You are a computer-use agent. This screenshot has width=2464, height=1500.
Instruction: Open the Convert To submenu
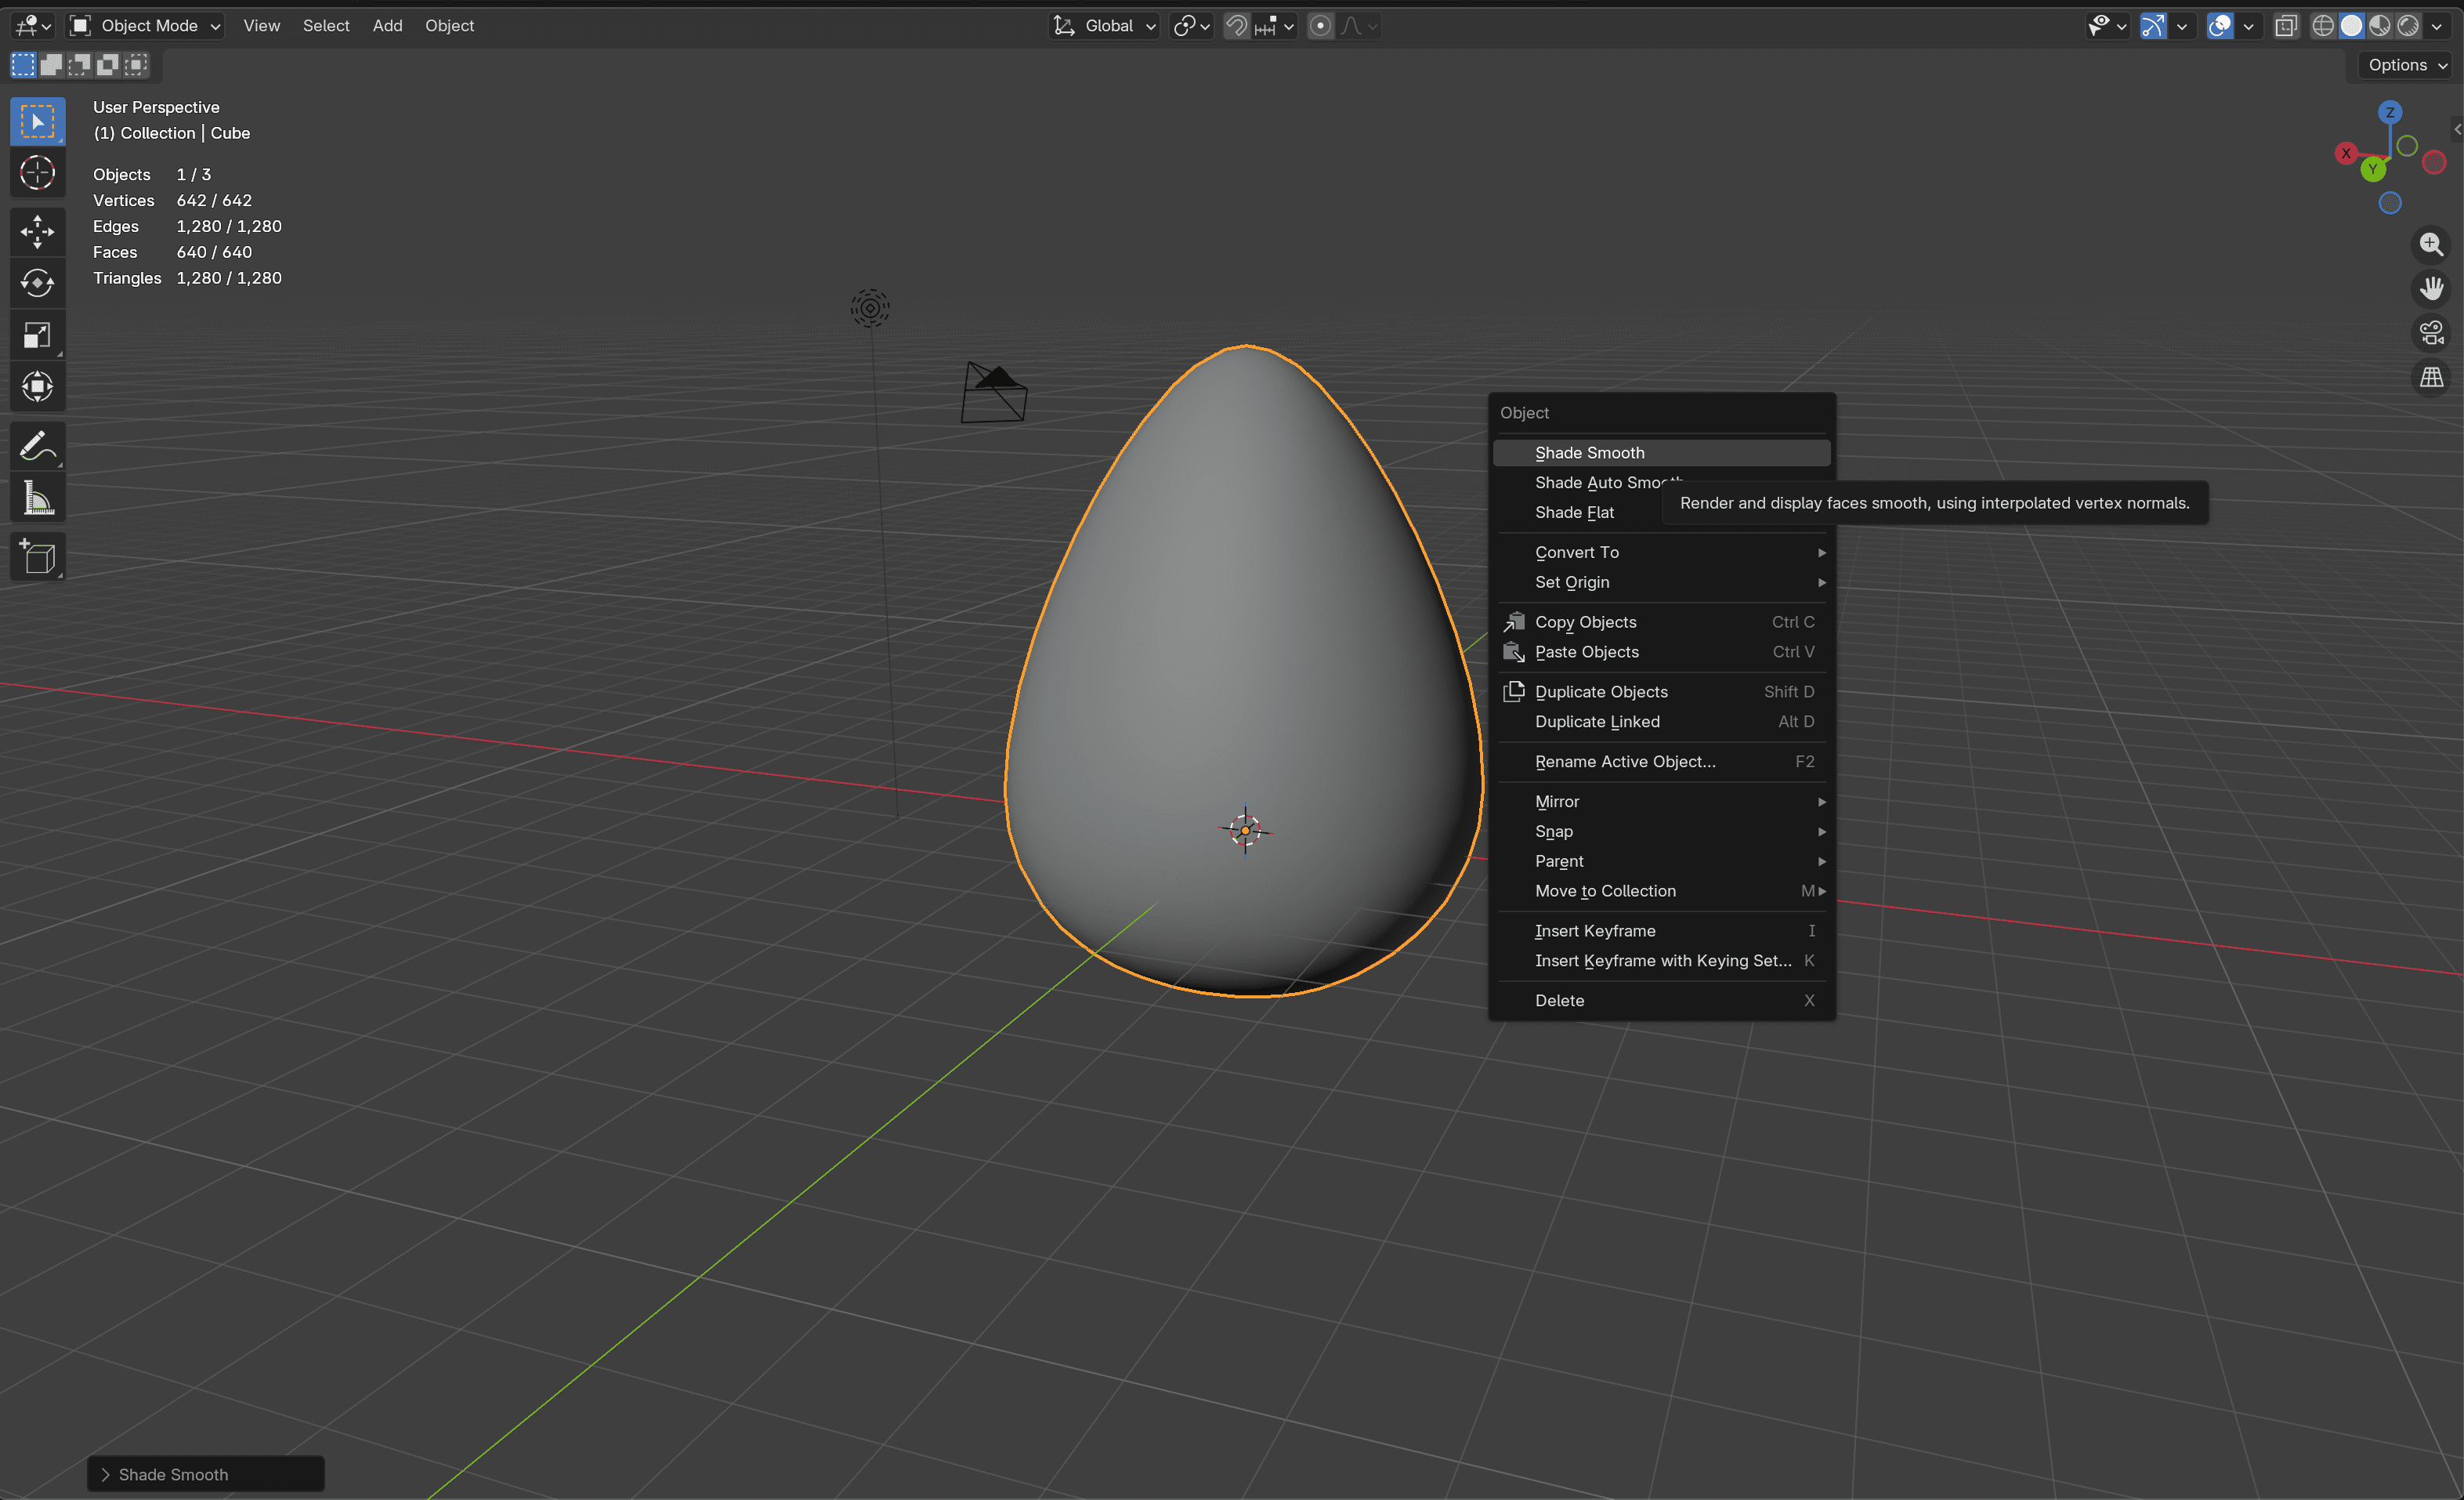pyautogui.click(x=1661, y=552)
